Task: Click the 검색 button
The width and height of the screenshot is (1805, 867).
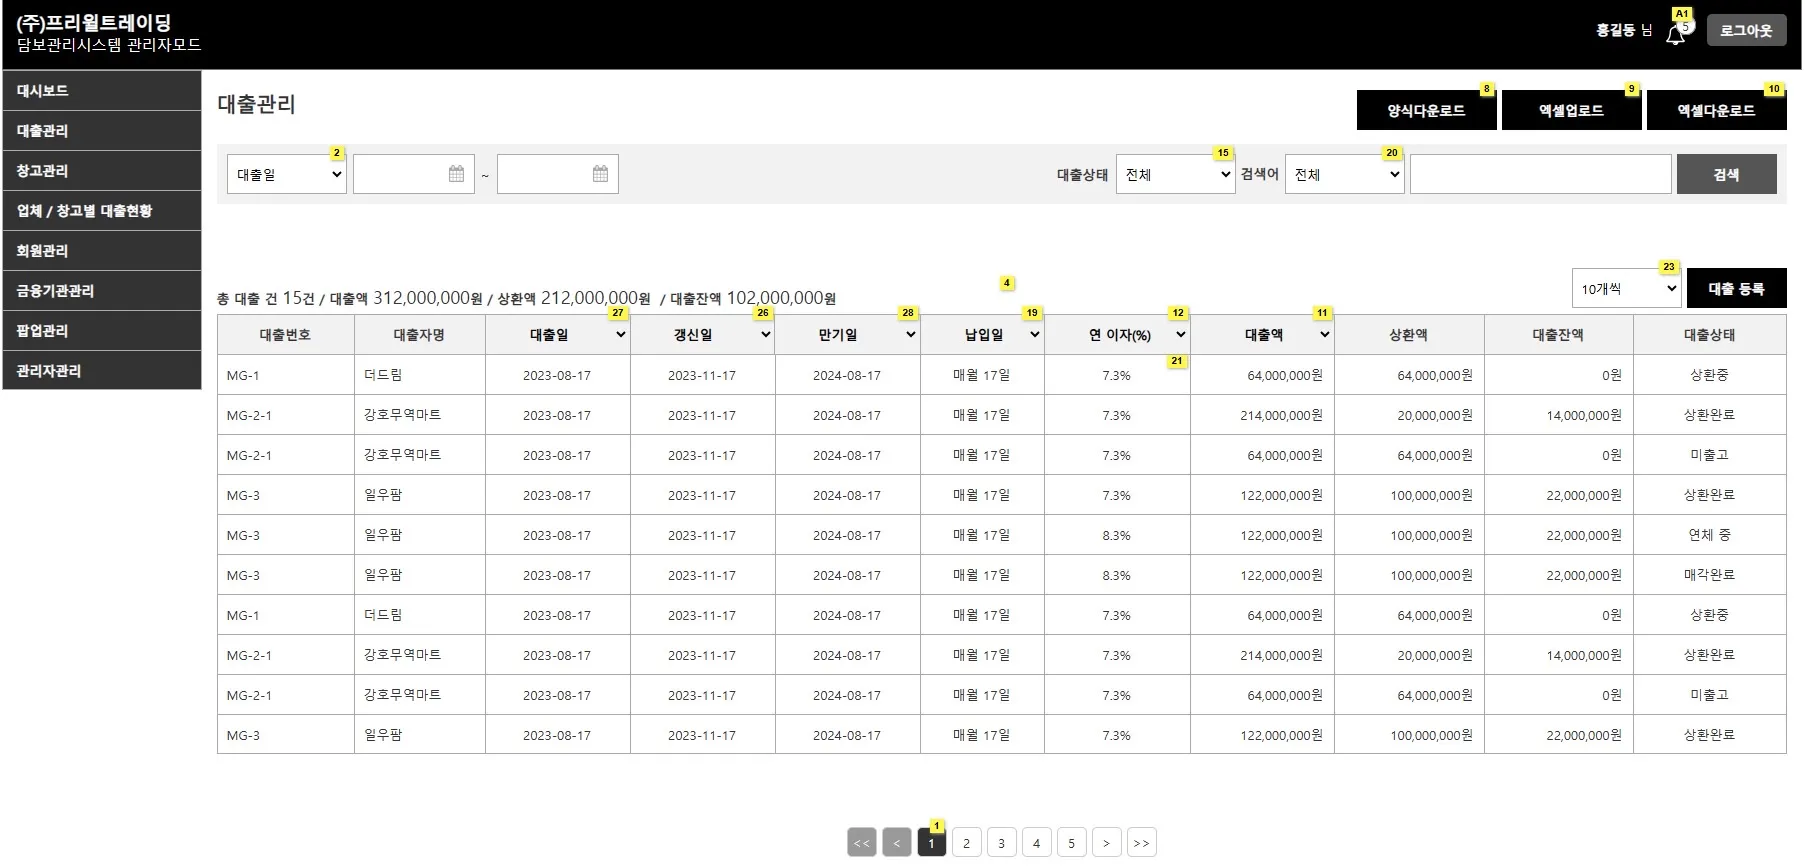Action: click(1726, 174)
